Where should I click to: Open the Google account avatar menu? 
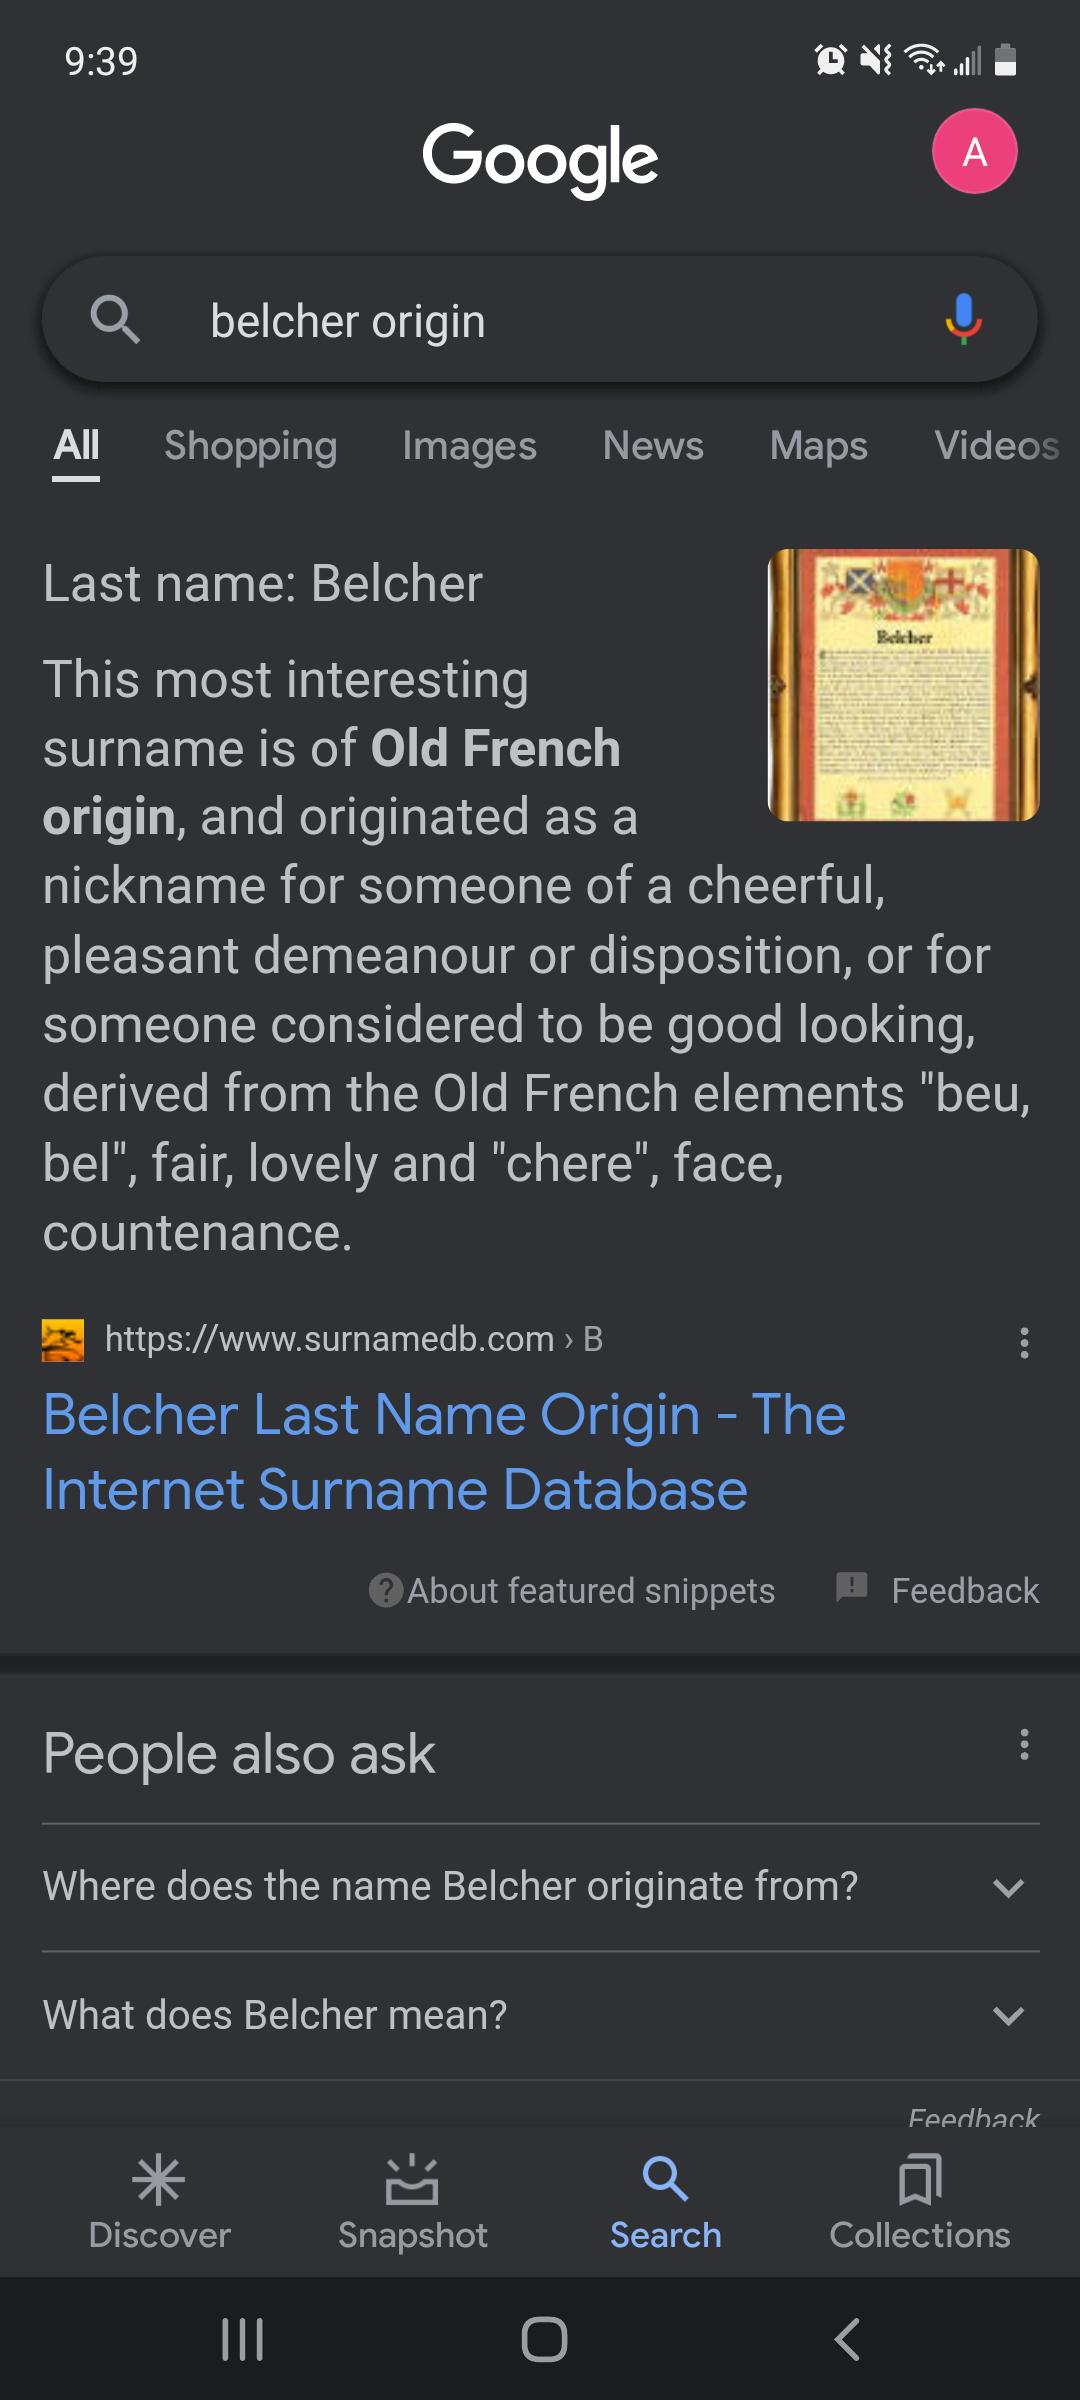tap(975, 151)
